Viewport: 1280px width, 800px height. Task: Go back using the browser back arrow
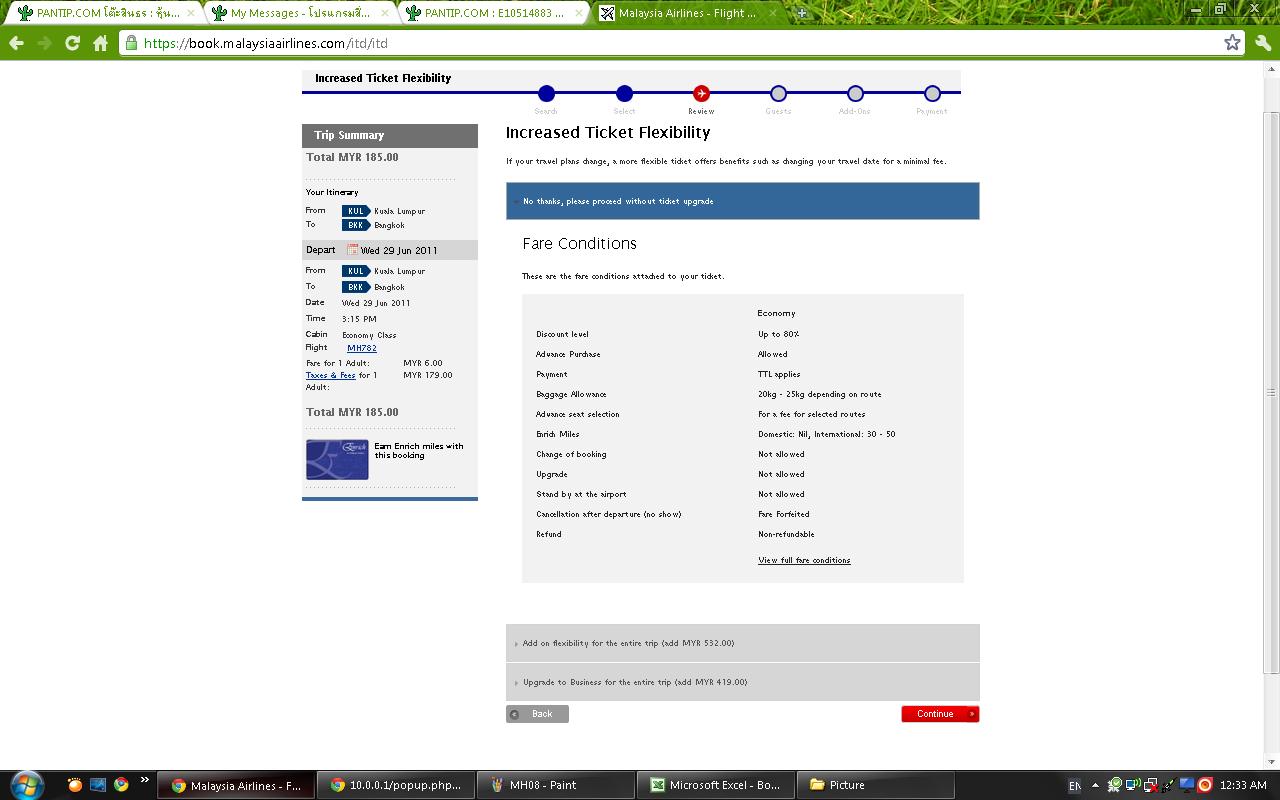pos(16,43)
